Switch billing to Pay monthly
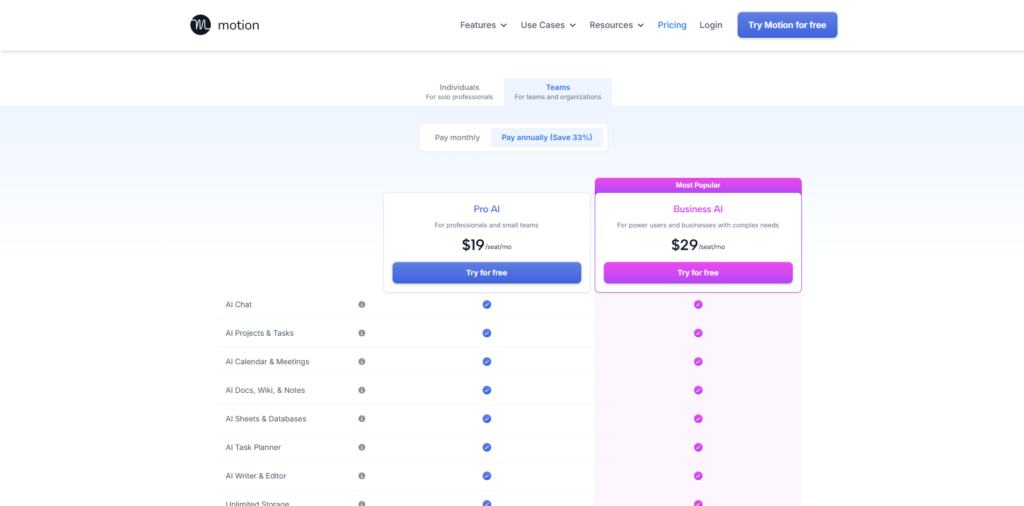Viewport: 1024px width, 506px height. [x=457, y=138]
